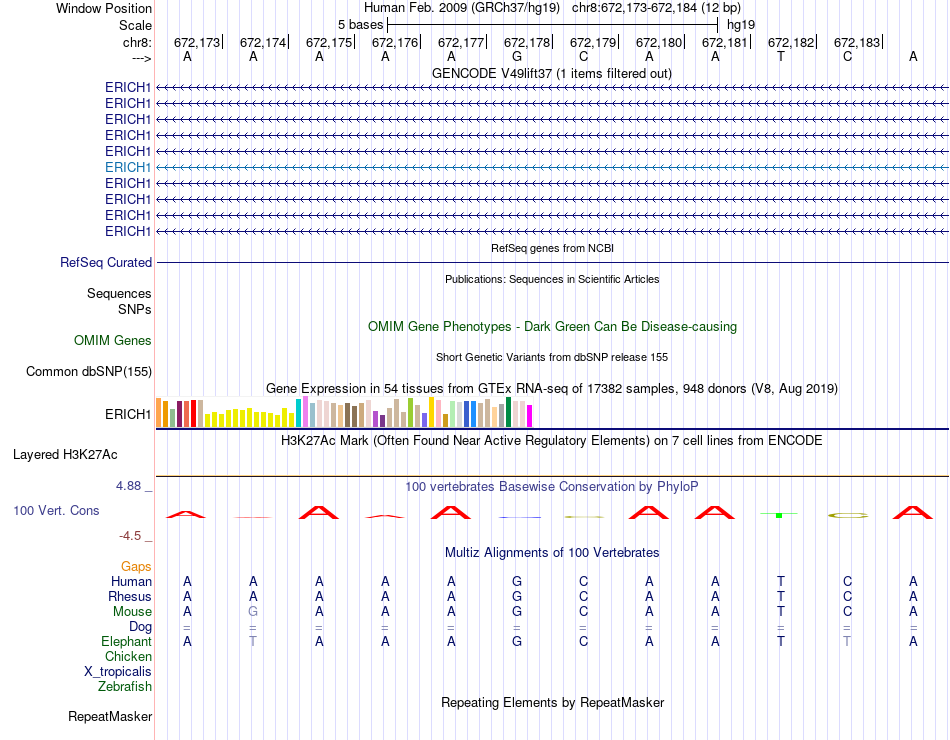Screen dimensions: 950x740
Task: Click the Layered H3K27Ac track label
Action: coord(65,455)
